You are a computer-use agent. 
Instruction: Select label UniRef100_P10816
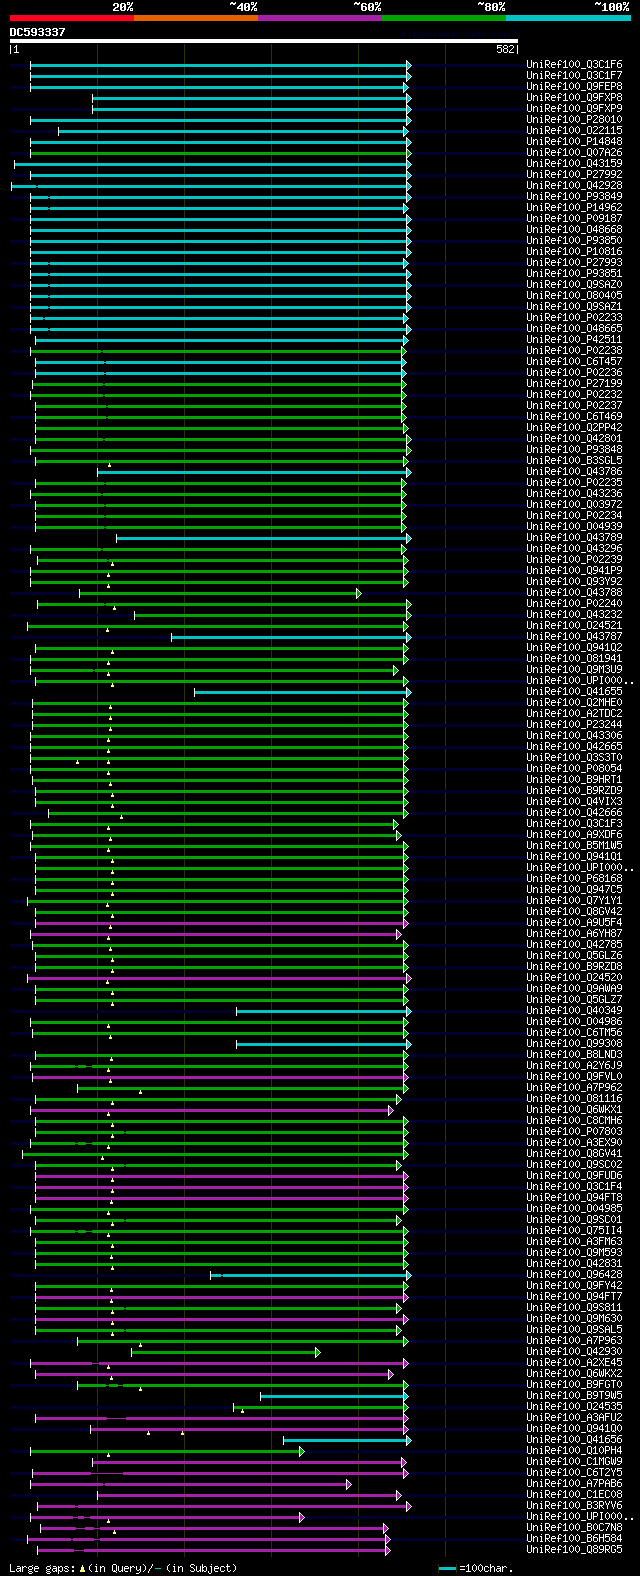[574, 252]
